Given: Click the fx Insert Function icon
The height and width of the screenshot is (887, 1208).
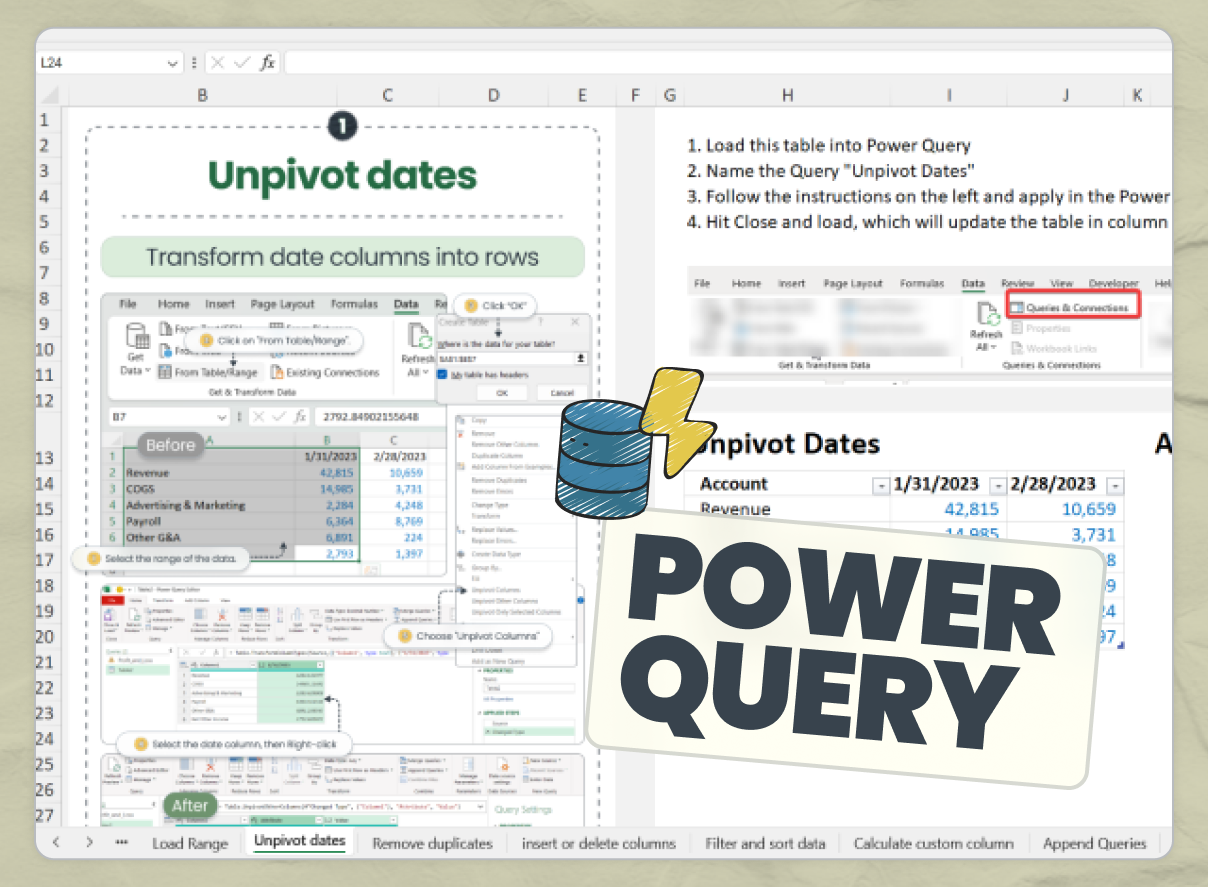Looking at the screenshot, I should 267,62.
